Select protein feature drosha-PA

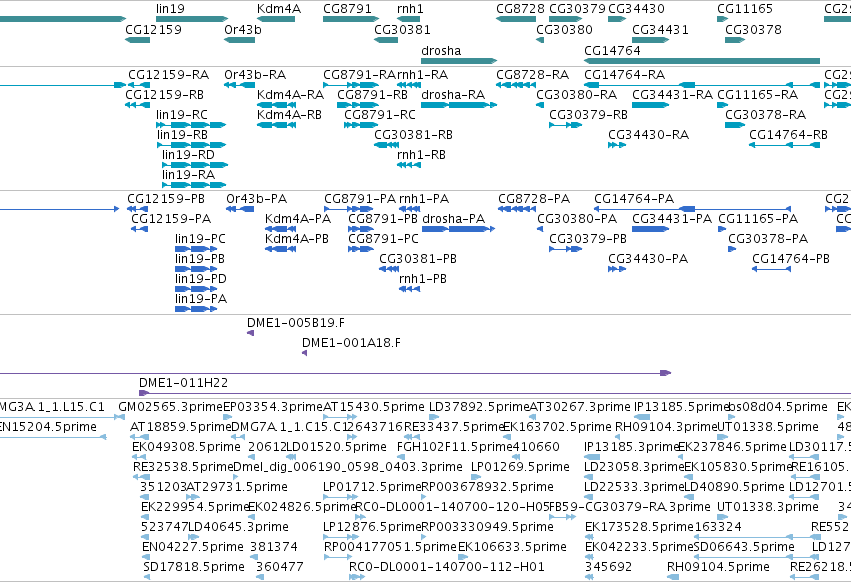[459, 229]
